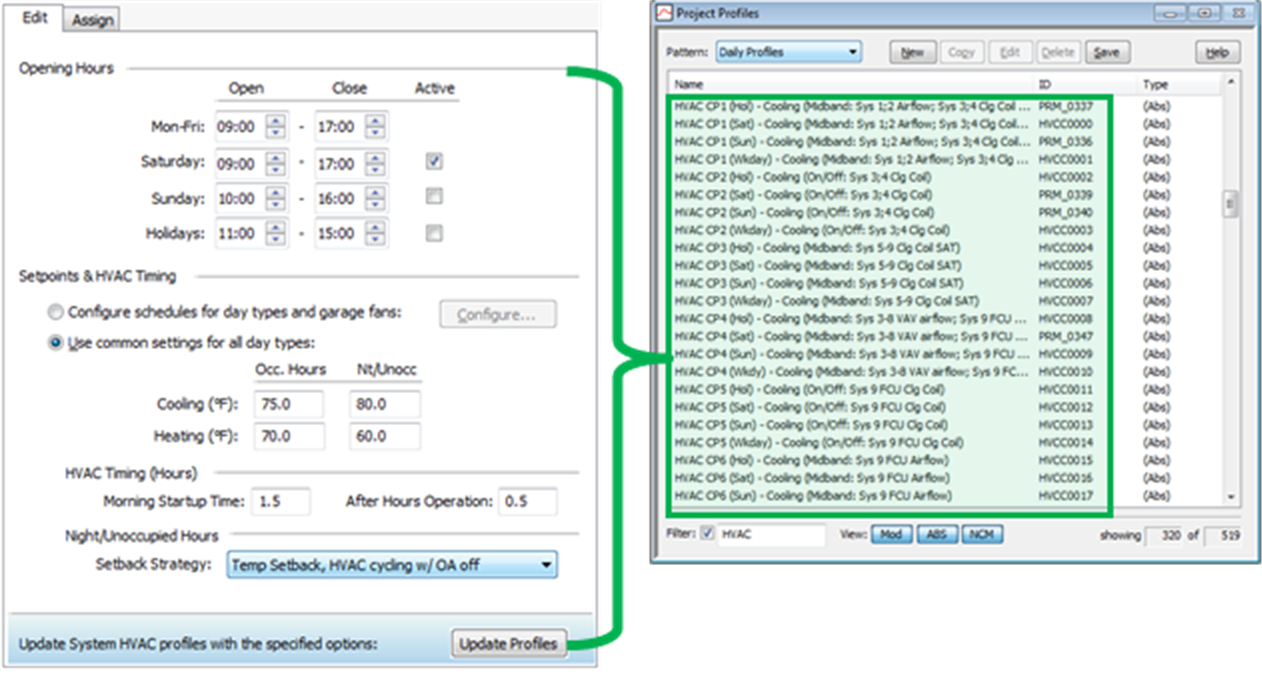The height and width of the screenshot is (677, 1262).
Task: Toggle the NCM view button
Action: [980, 535]
